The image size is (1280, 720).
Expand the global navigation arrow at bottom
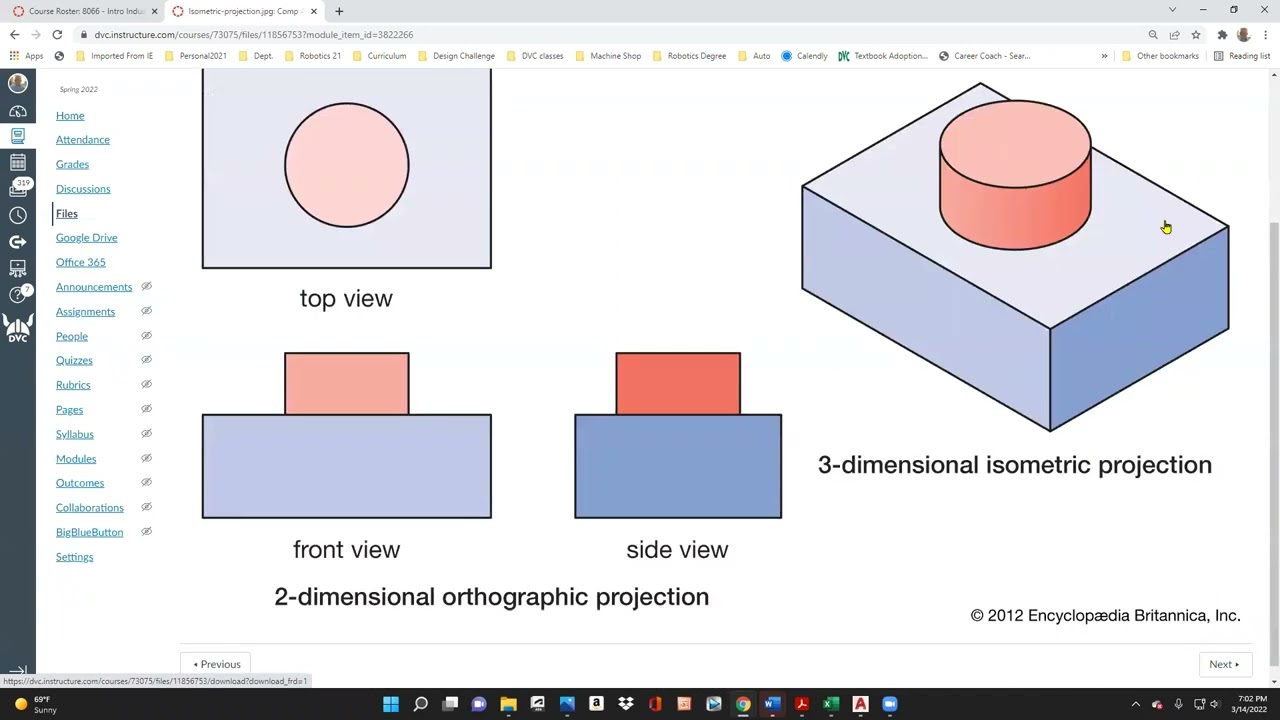tap(18, 672)
